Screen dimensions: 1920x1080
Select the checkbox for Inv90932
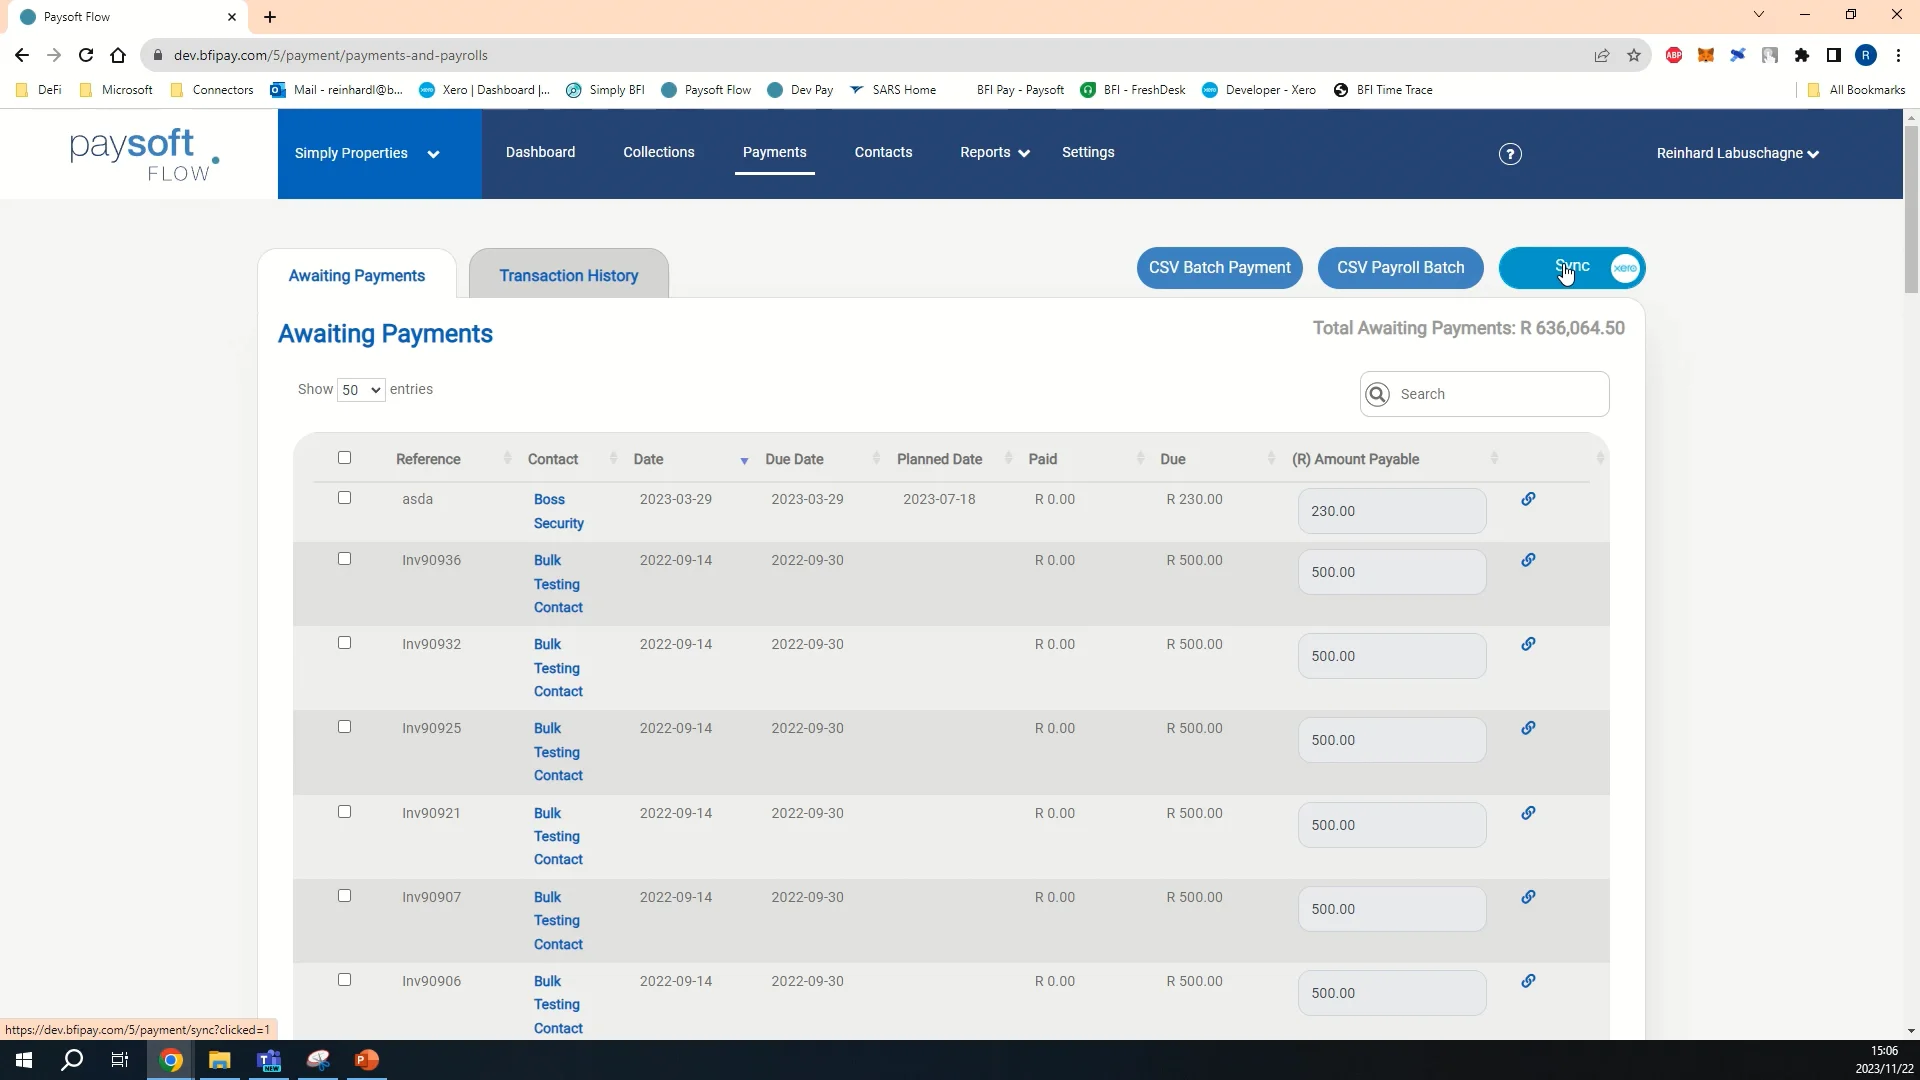pos(344,642)
